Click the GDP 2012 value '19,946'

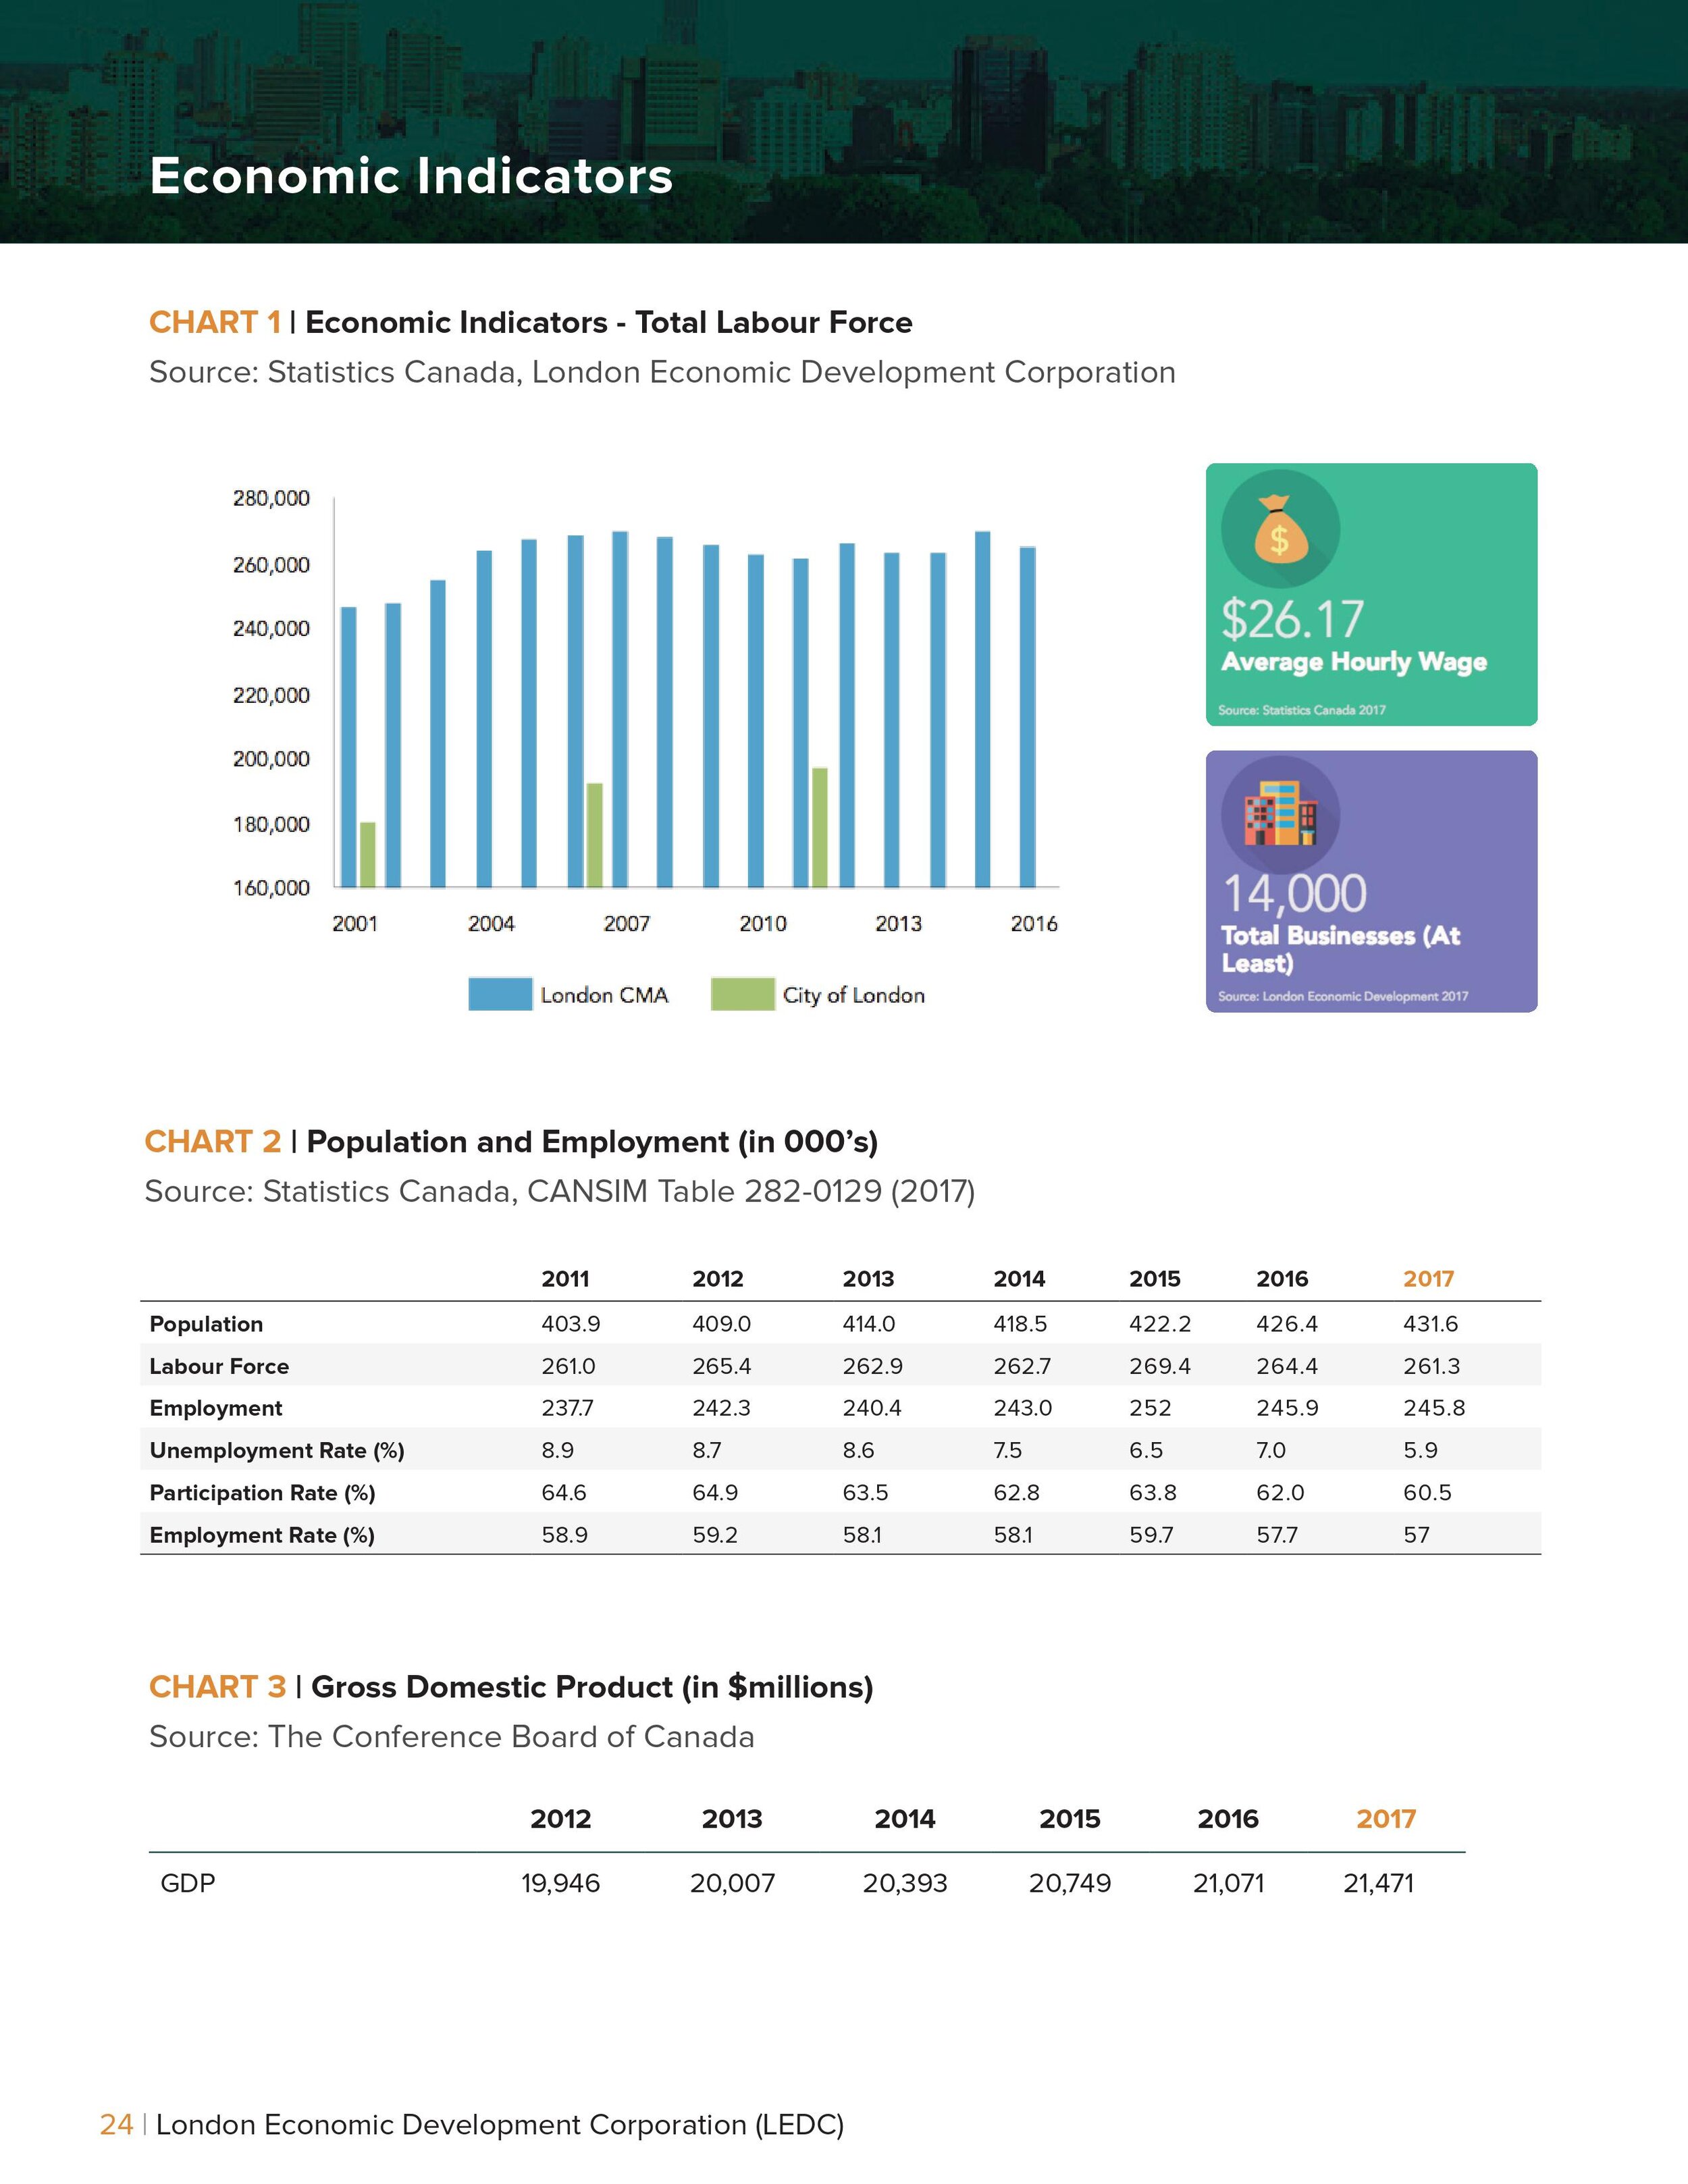pos(561,1884)
